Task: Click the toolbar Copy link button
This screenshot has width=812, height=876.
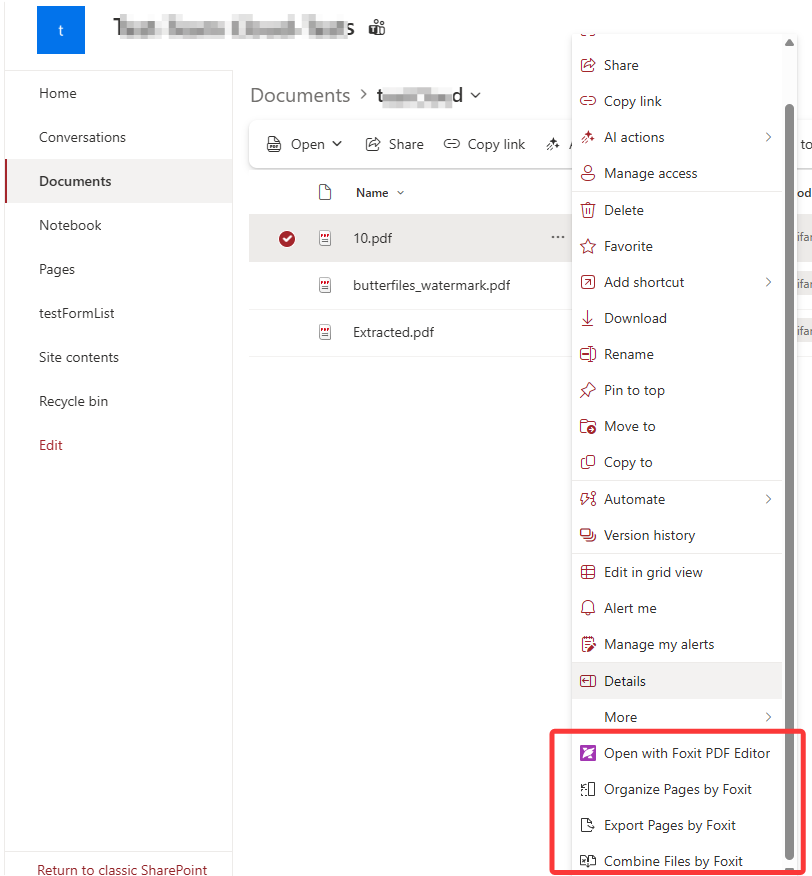Action: (x=484, y=144)
